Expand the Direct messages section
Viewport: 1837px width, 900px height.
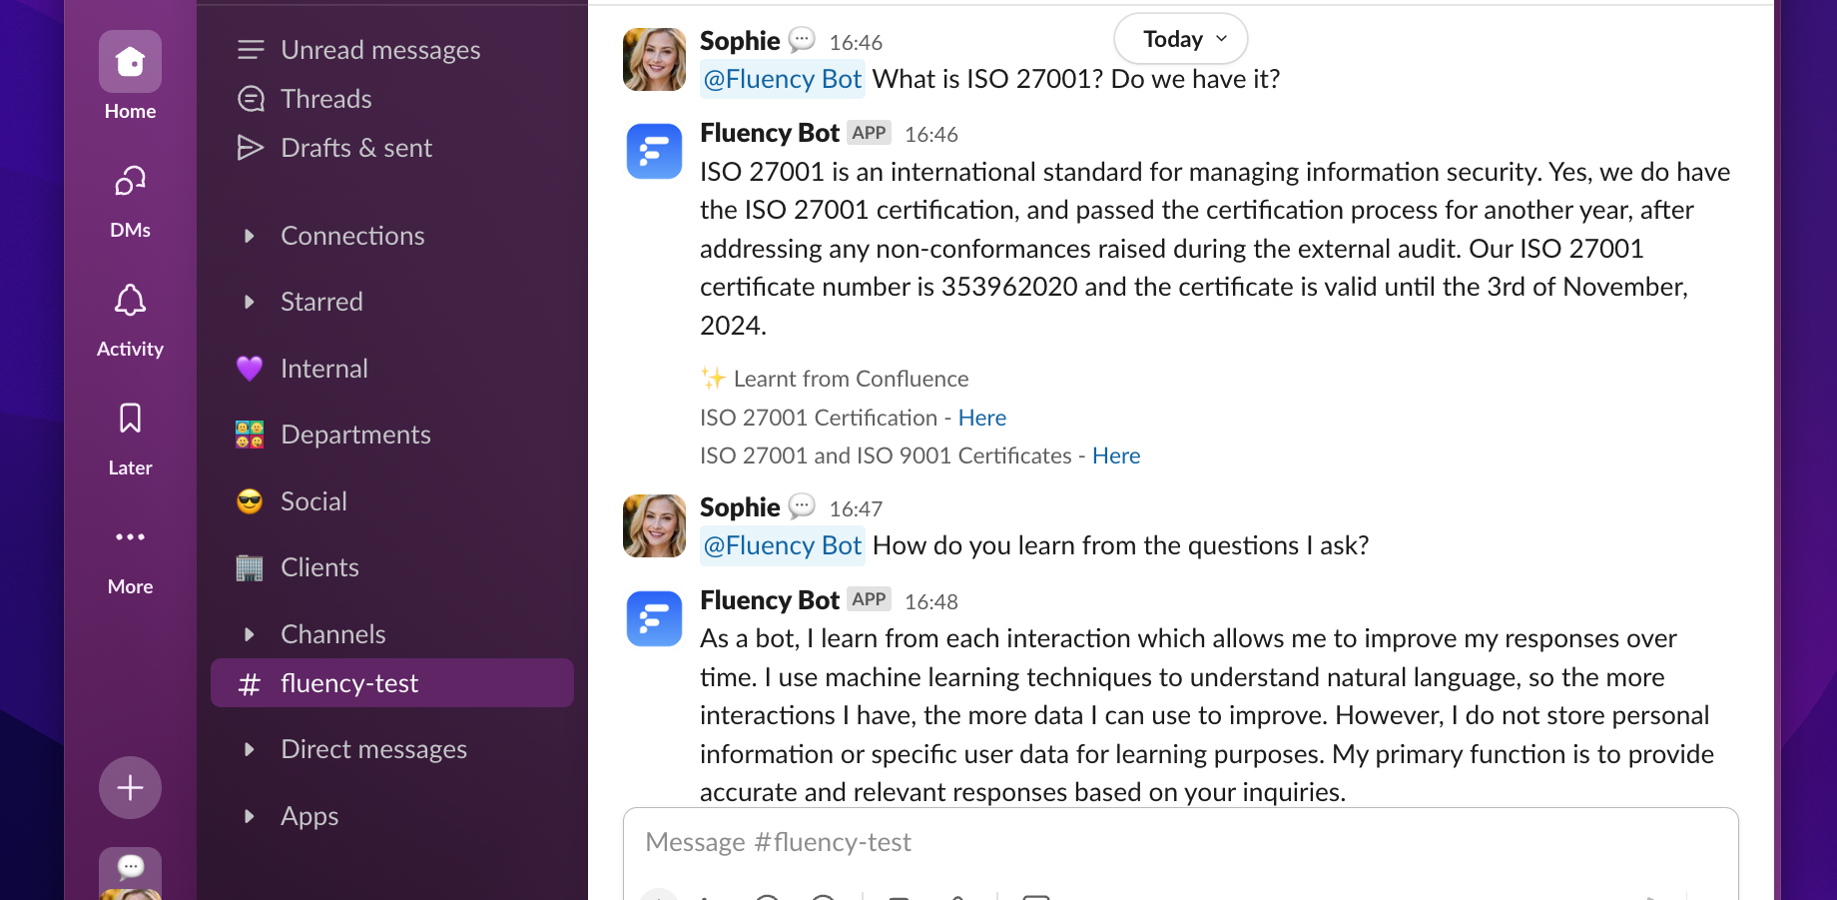click(249, 750)
